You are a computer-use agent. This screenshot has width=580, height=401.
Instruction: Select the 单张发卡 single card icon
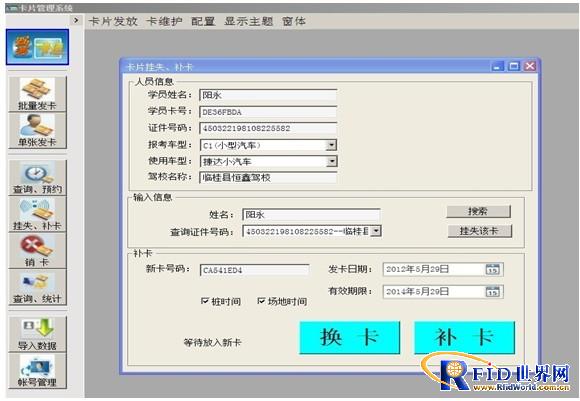[x=37, y=131]
